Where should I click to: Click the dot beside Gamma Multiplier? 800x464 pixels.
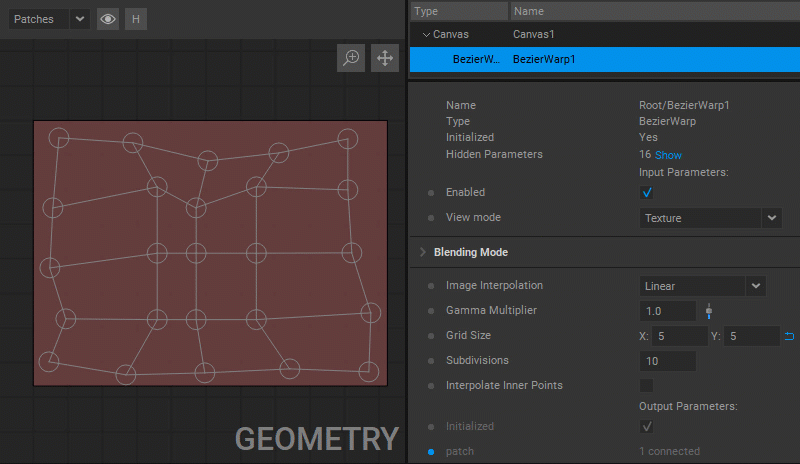click(431, 311)
